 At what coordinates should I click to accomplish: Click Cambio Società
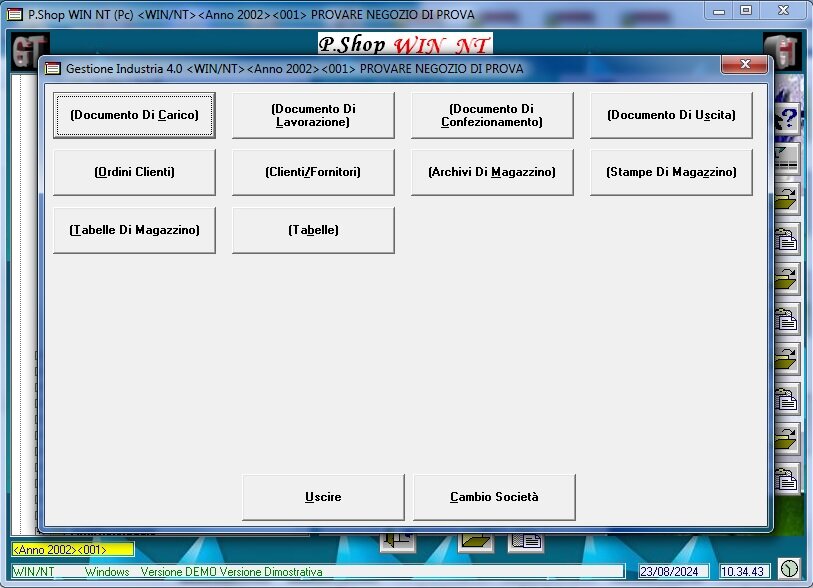tap(494, 496)
